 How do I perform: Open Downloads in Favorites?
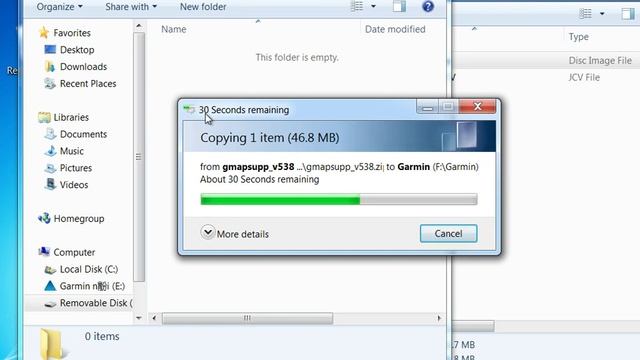(x=83, y=67)
